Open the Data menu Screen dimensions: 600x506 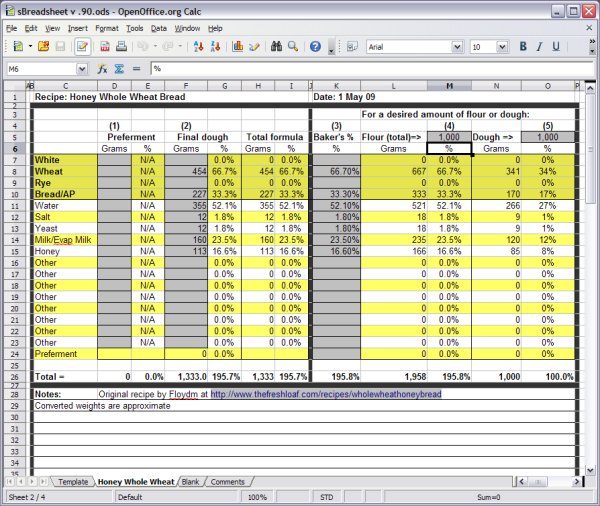click(158, 28)
